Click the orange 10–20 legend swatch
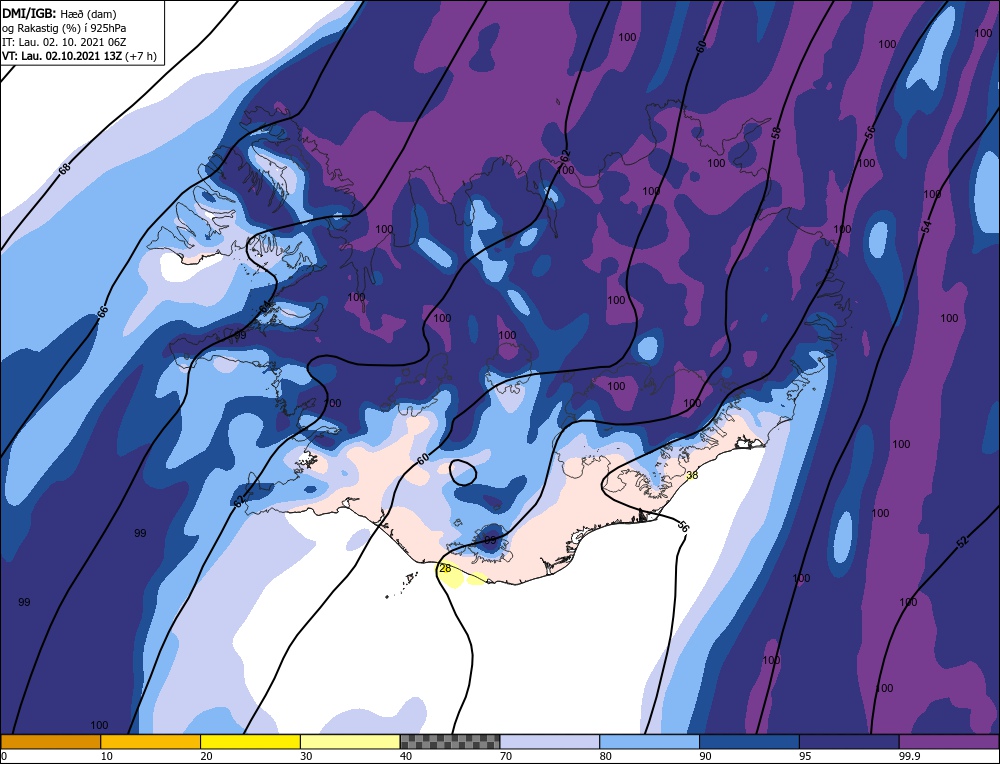 pos(151,741)
